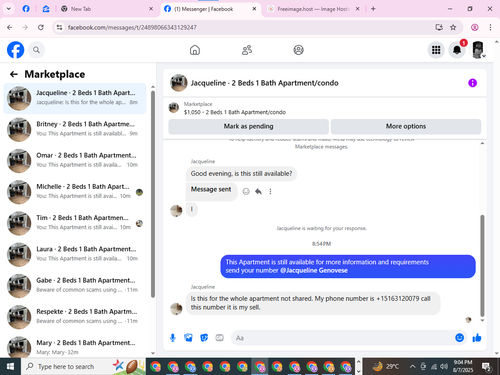Open the $1,050 2 Beds listing link
The image size is (500, 375).
[235, 112]
